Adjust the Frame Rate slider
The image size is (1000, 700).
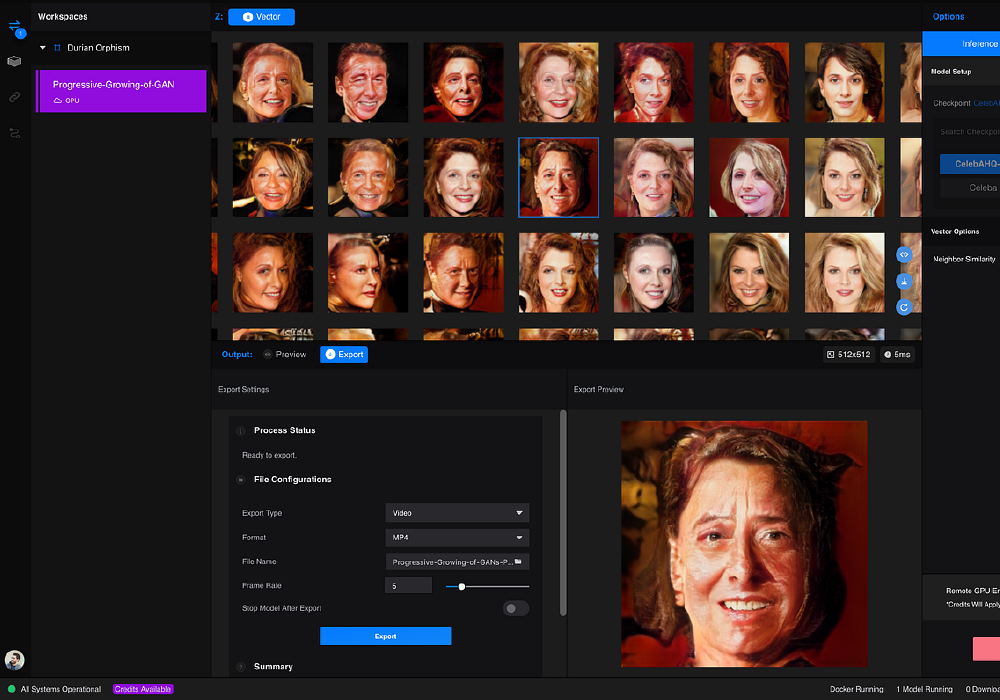pyautogui.click(x=462, y=586)
